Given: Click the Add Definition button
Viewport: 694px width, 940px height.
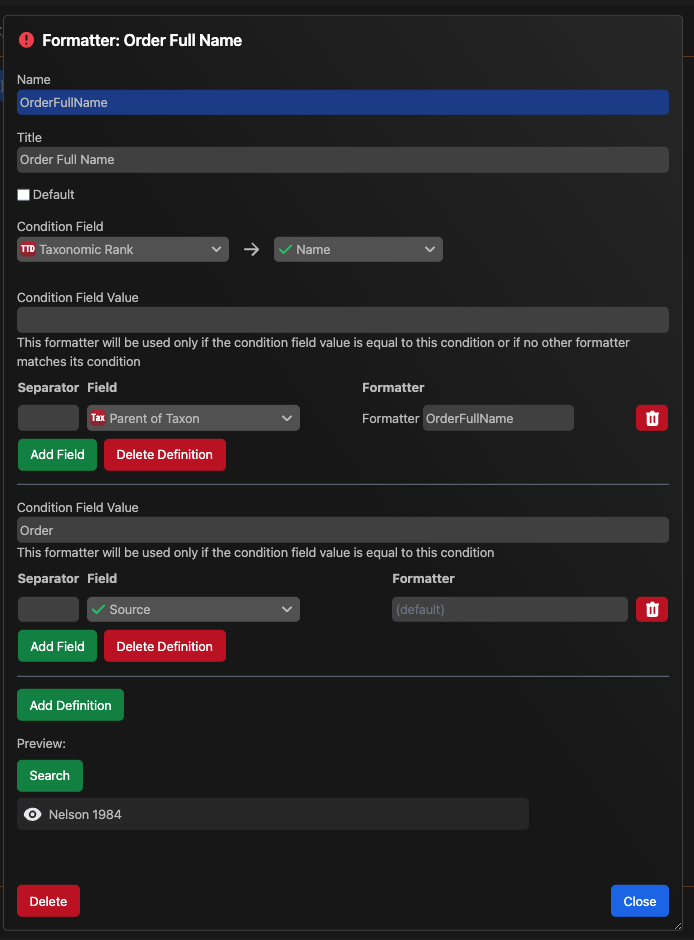Looking at the screenshot, I should pyautogui.click(x=71, y=705).
